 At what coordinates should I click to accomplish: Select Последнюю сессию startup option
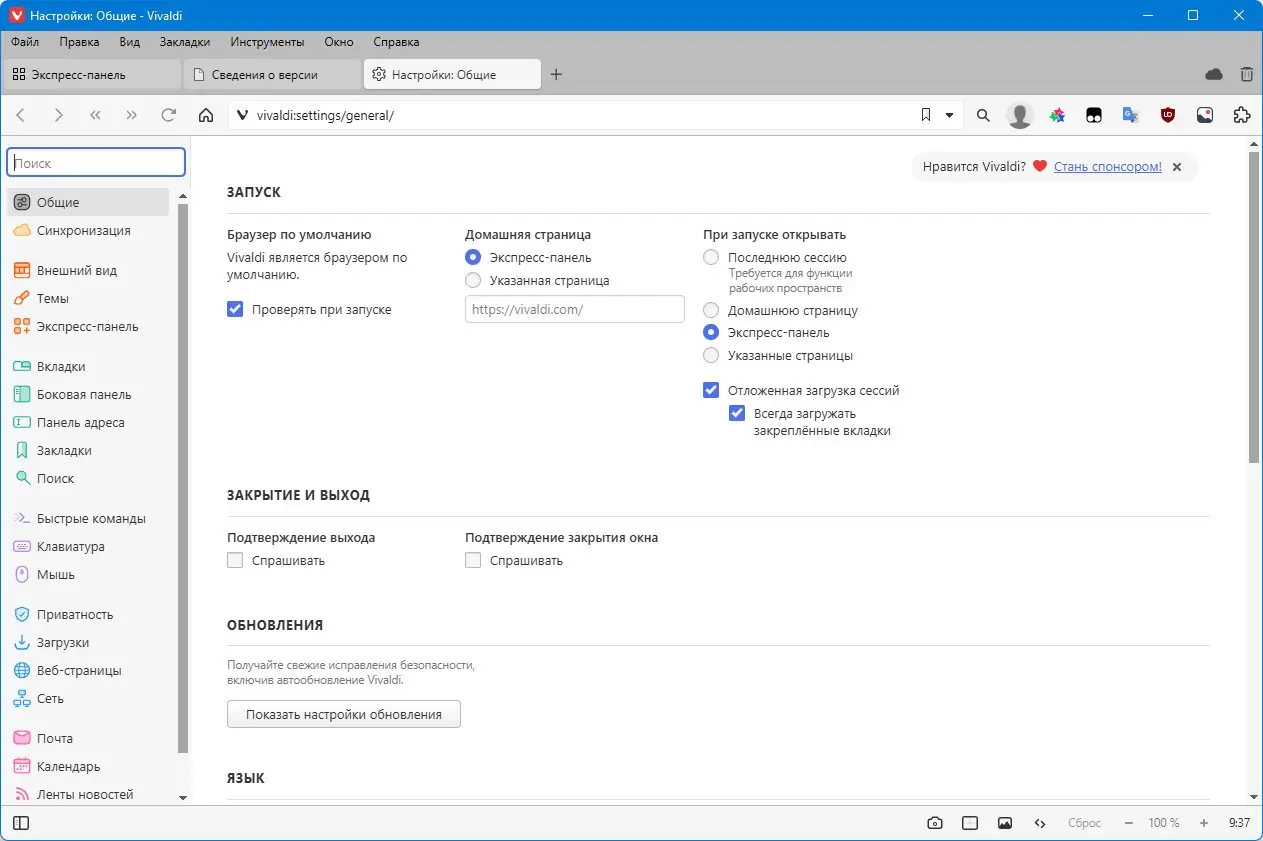coord(711,257)
